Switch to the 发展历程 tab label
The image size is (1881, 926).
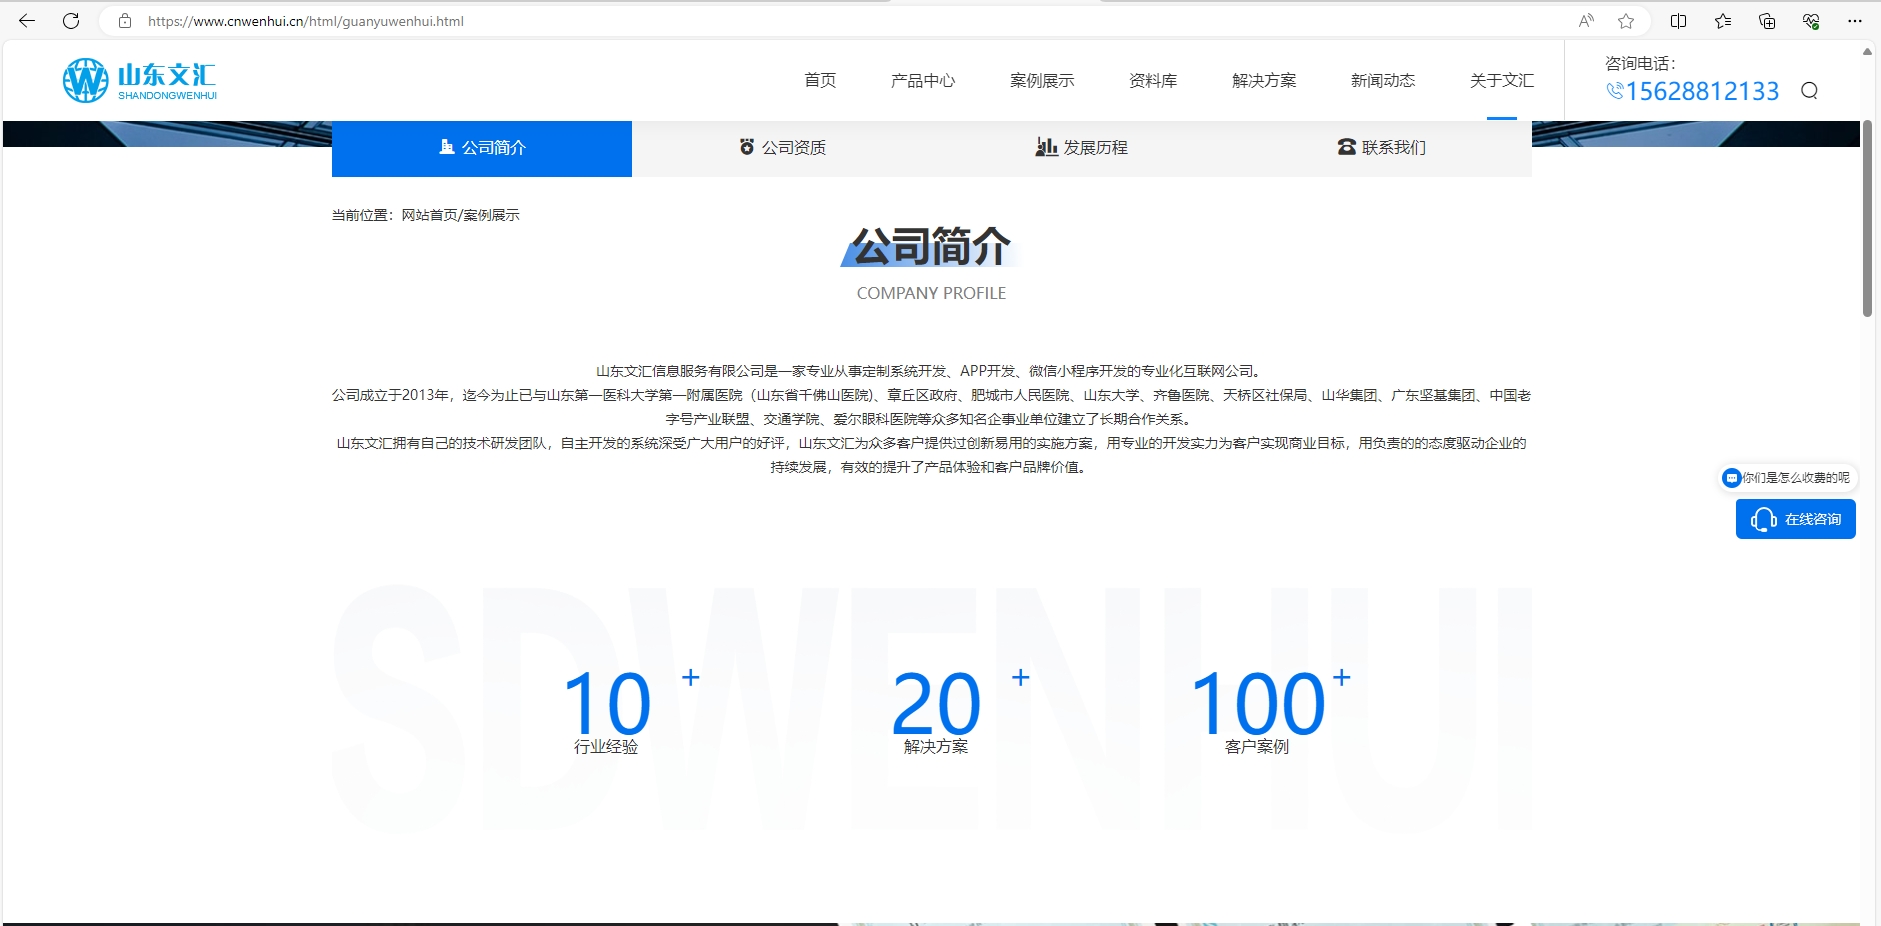tap(1095, 147)
